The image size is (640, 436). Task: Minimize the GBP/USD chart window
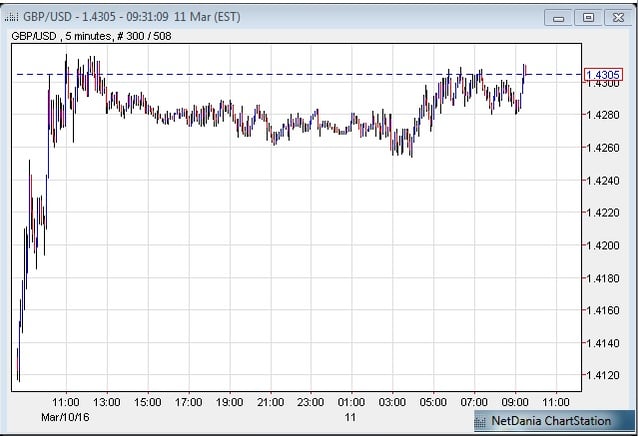point(560,17)
